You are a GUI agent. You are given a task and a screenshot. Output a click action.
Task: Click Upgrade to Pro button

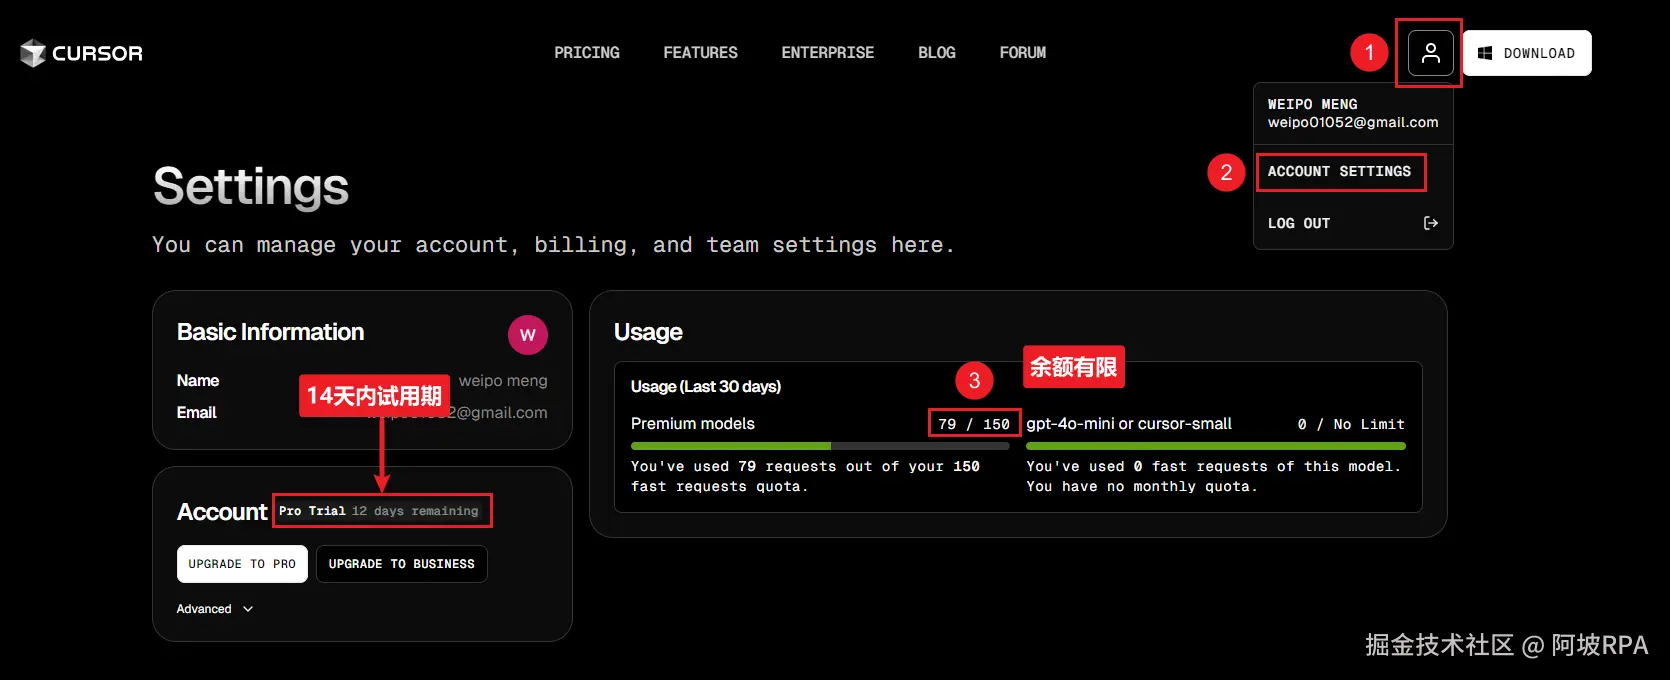242,564
